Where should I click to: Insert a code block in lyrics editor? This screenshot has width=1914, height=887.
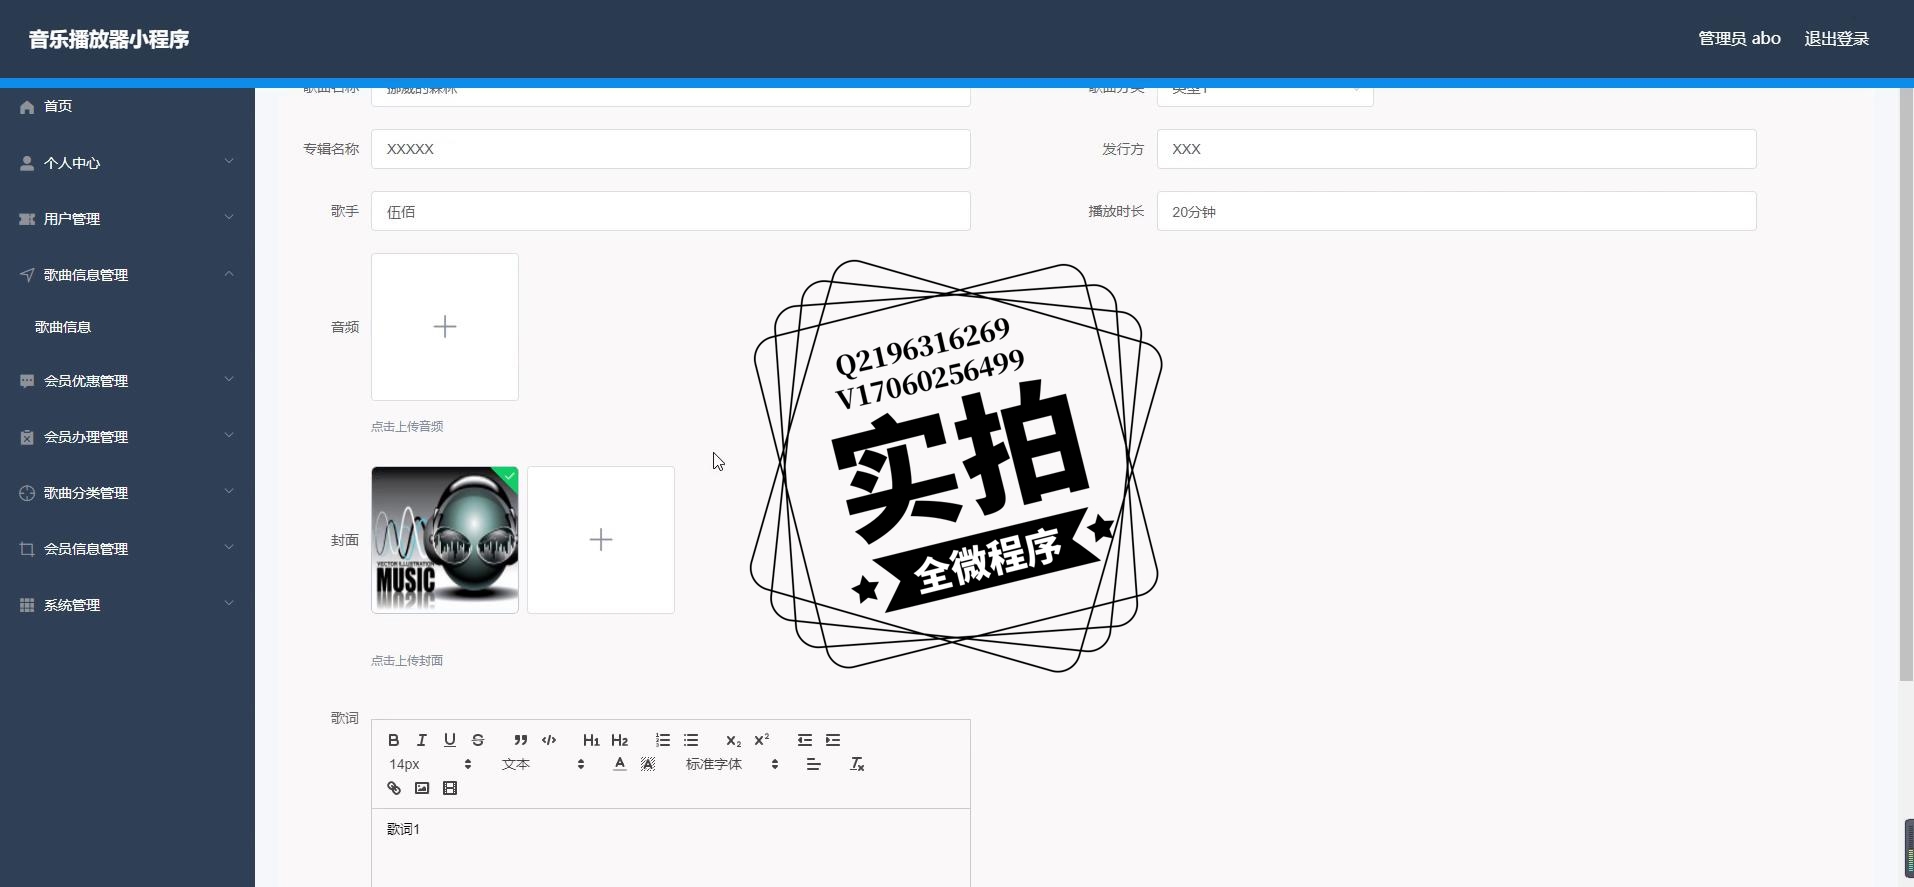click(x=549, y=740)
